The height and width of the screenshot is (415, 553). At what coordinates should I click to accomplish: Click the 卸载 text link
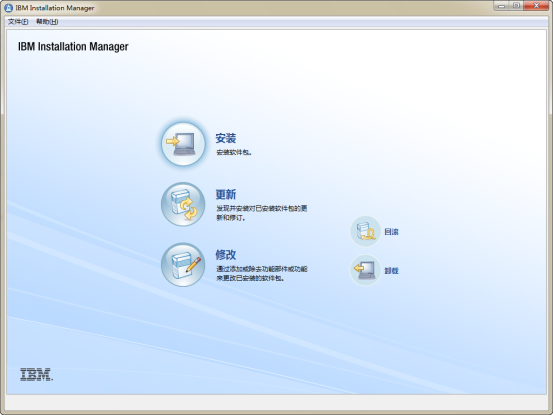pos(391,270)
